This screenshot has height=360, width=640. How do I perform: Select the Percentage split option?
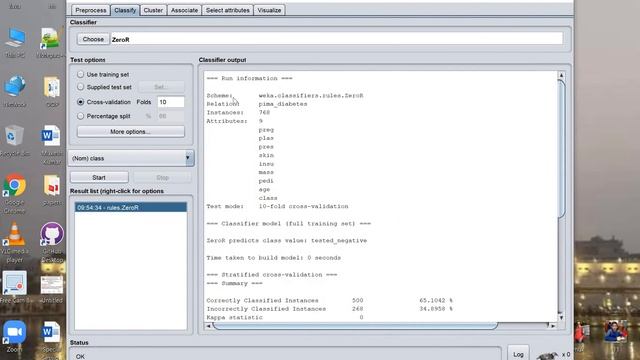80,116
